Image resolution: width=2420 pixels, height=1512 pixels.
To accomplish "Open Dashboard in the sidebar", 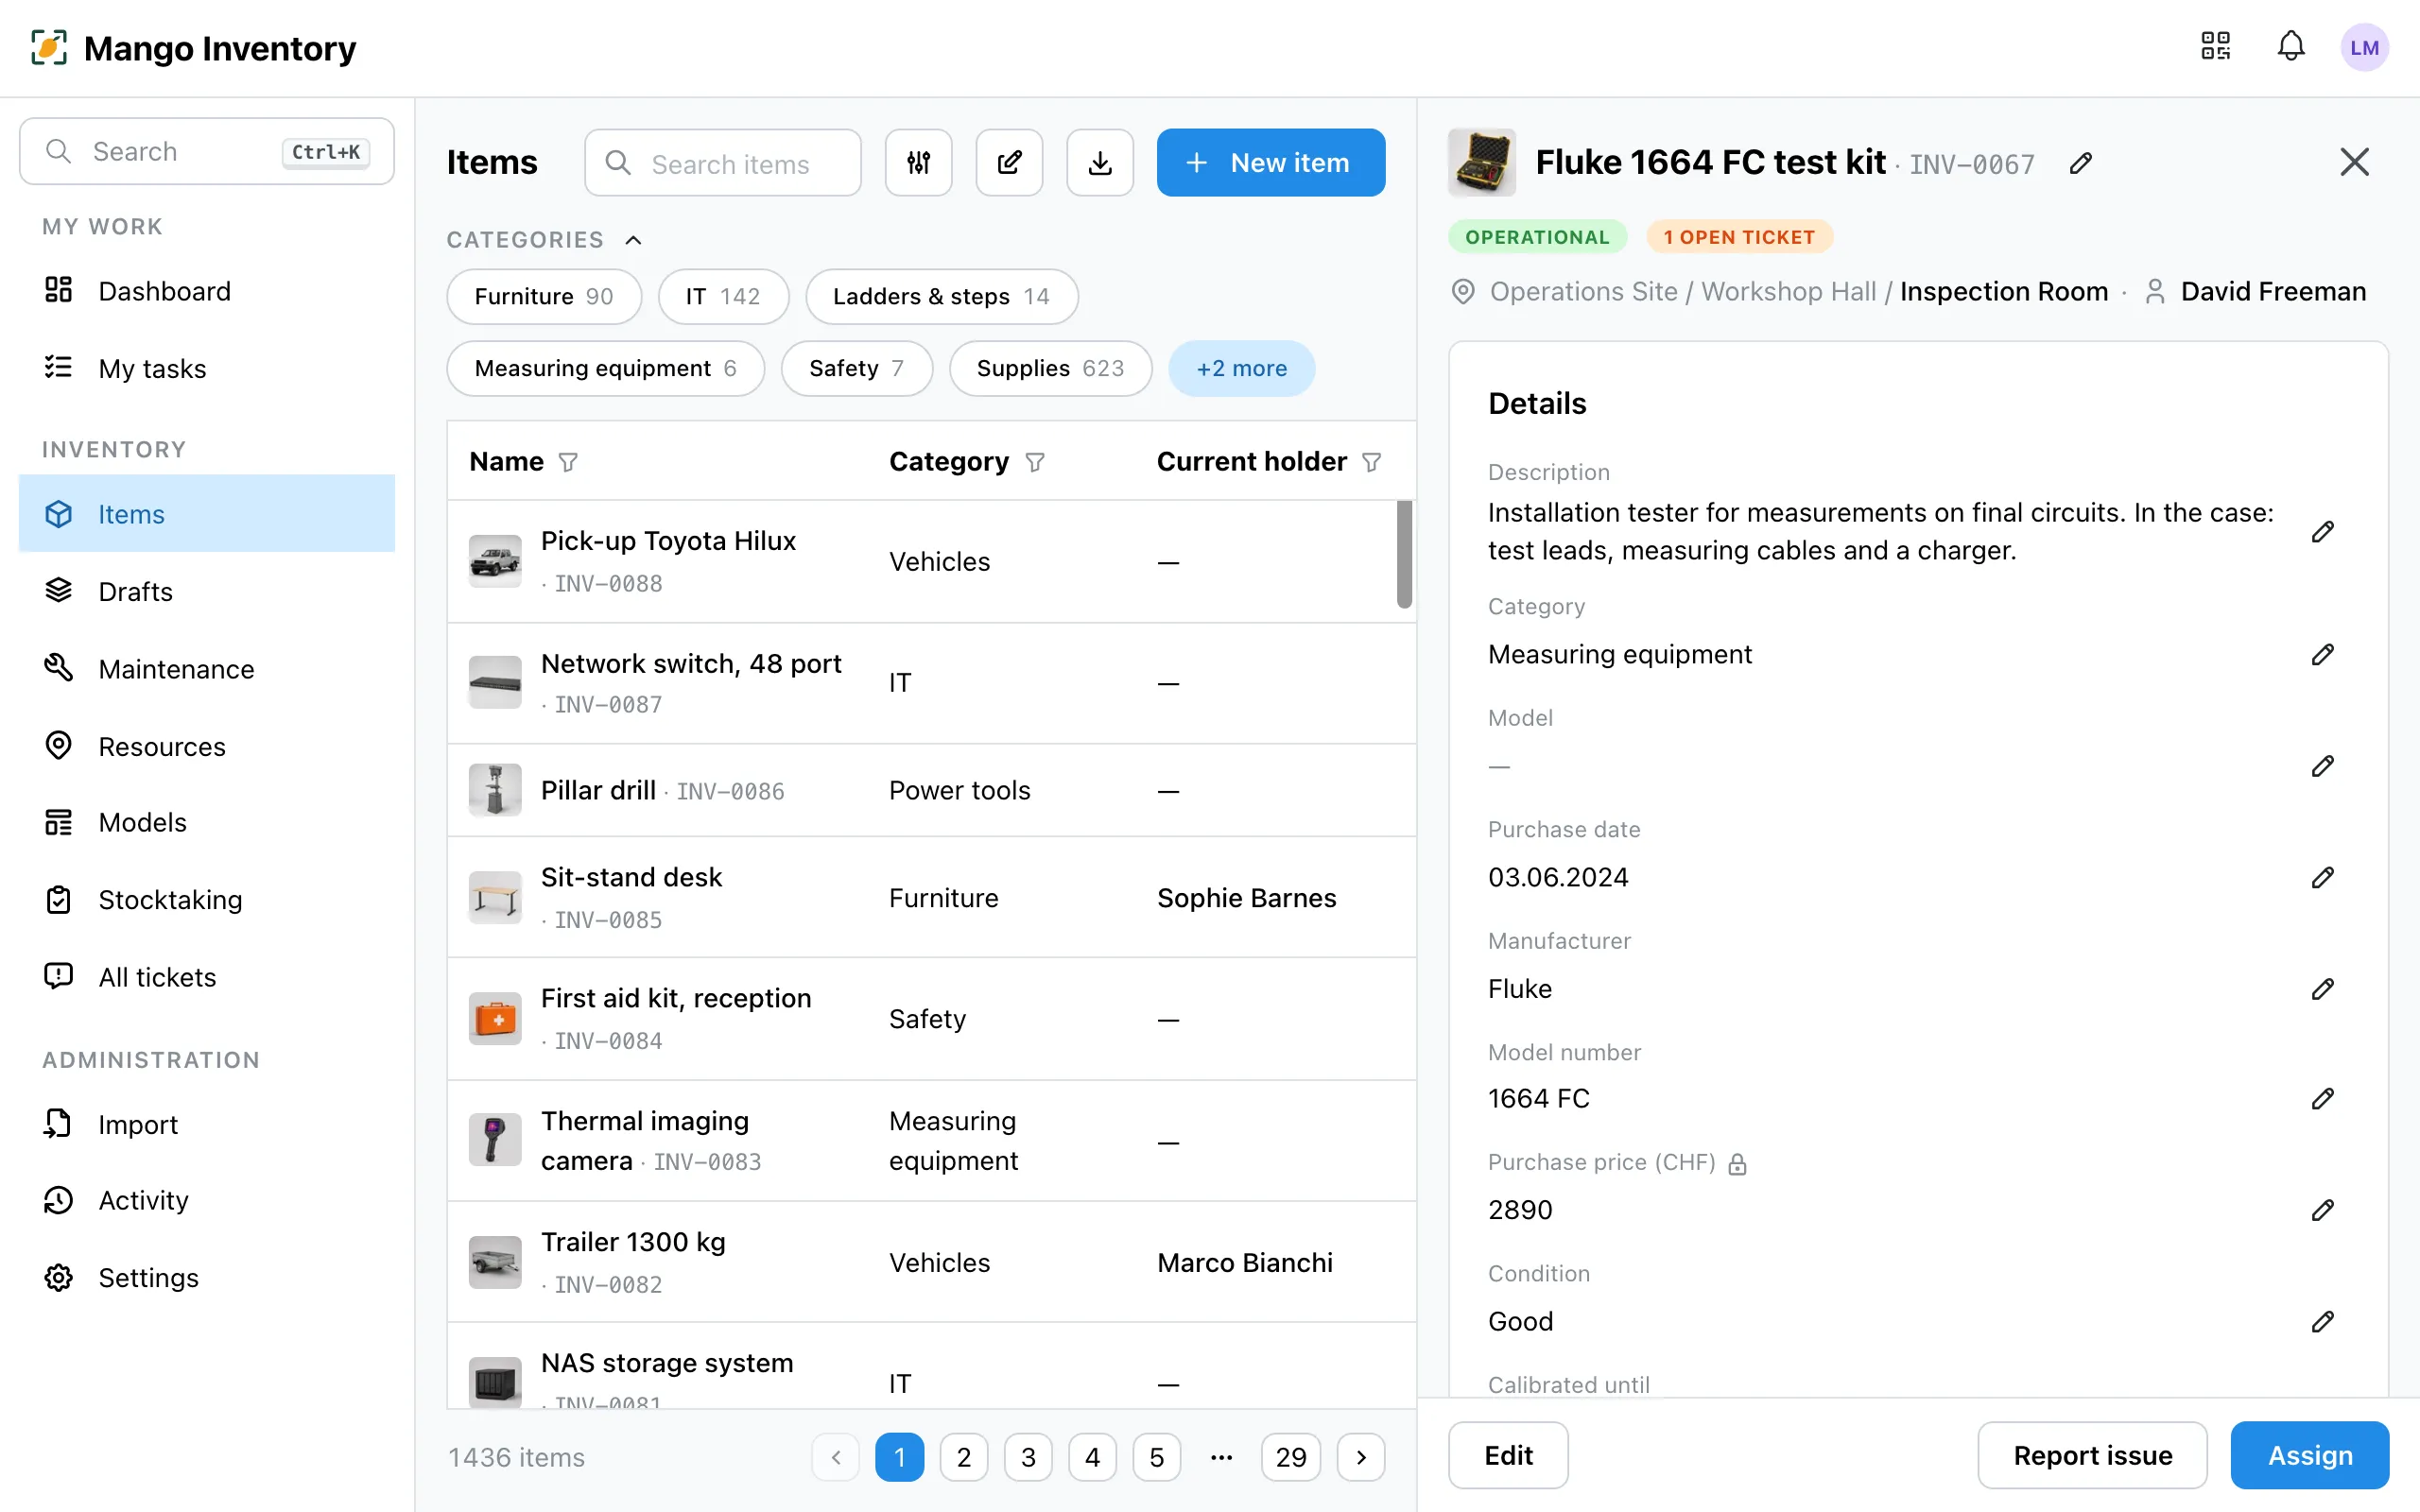I will tap(207, 291).
